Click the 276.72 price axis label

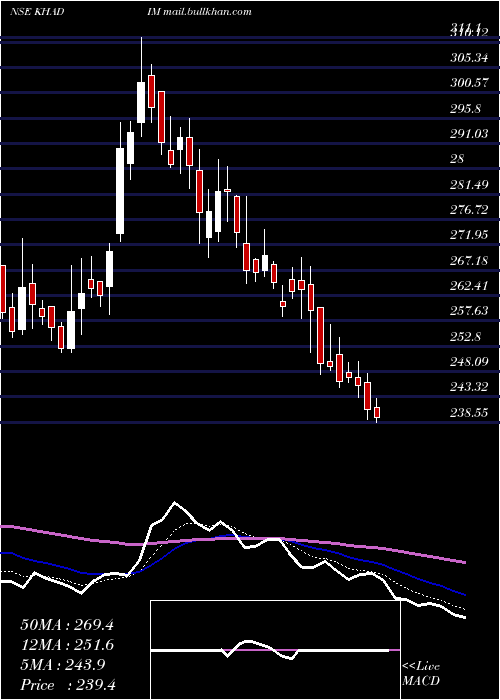469,209
